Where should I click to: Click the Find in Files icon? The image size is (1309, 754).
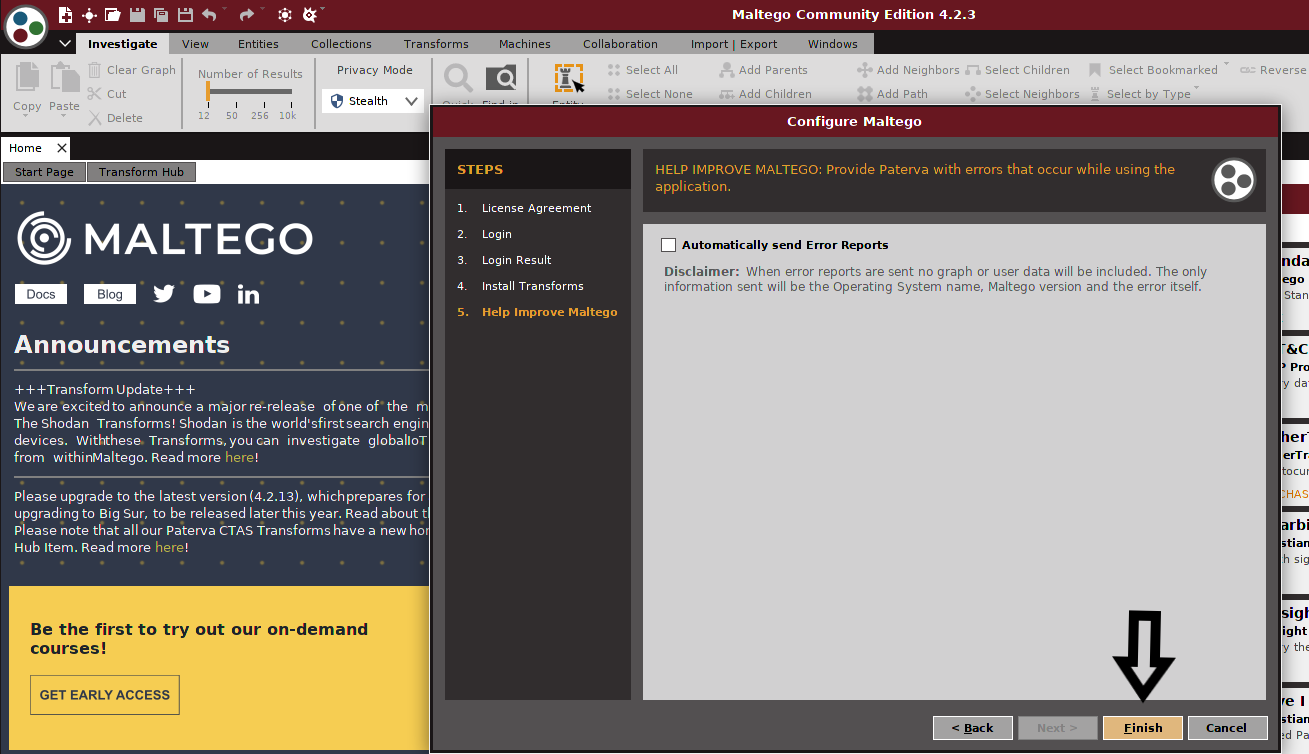pos(501,79)
